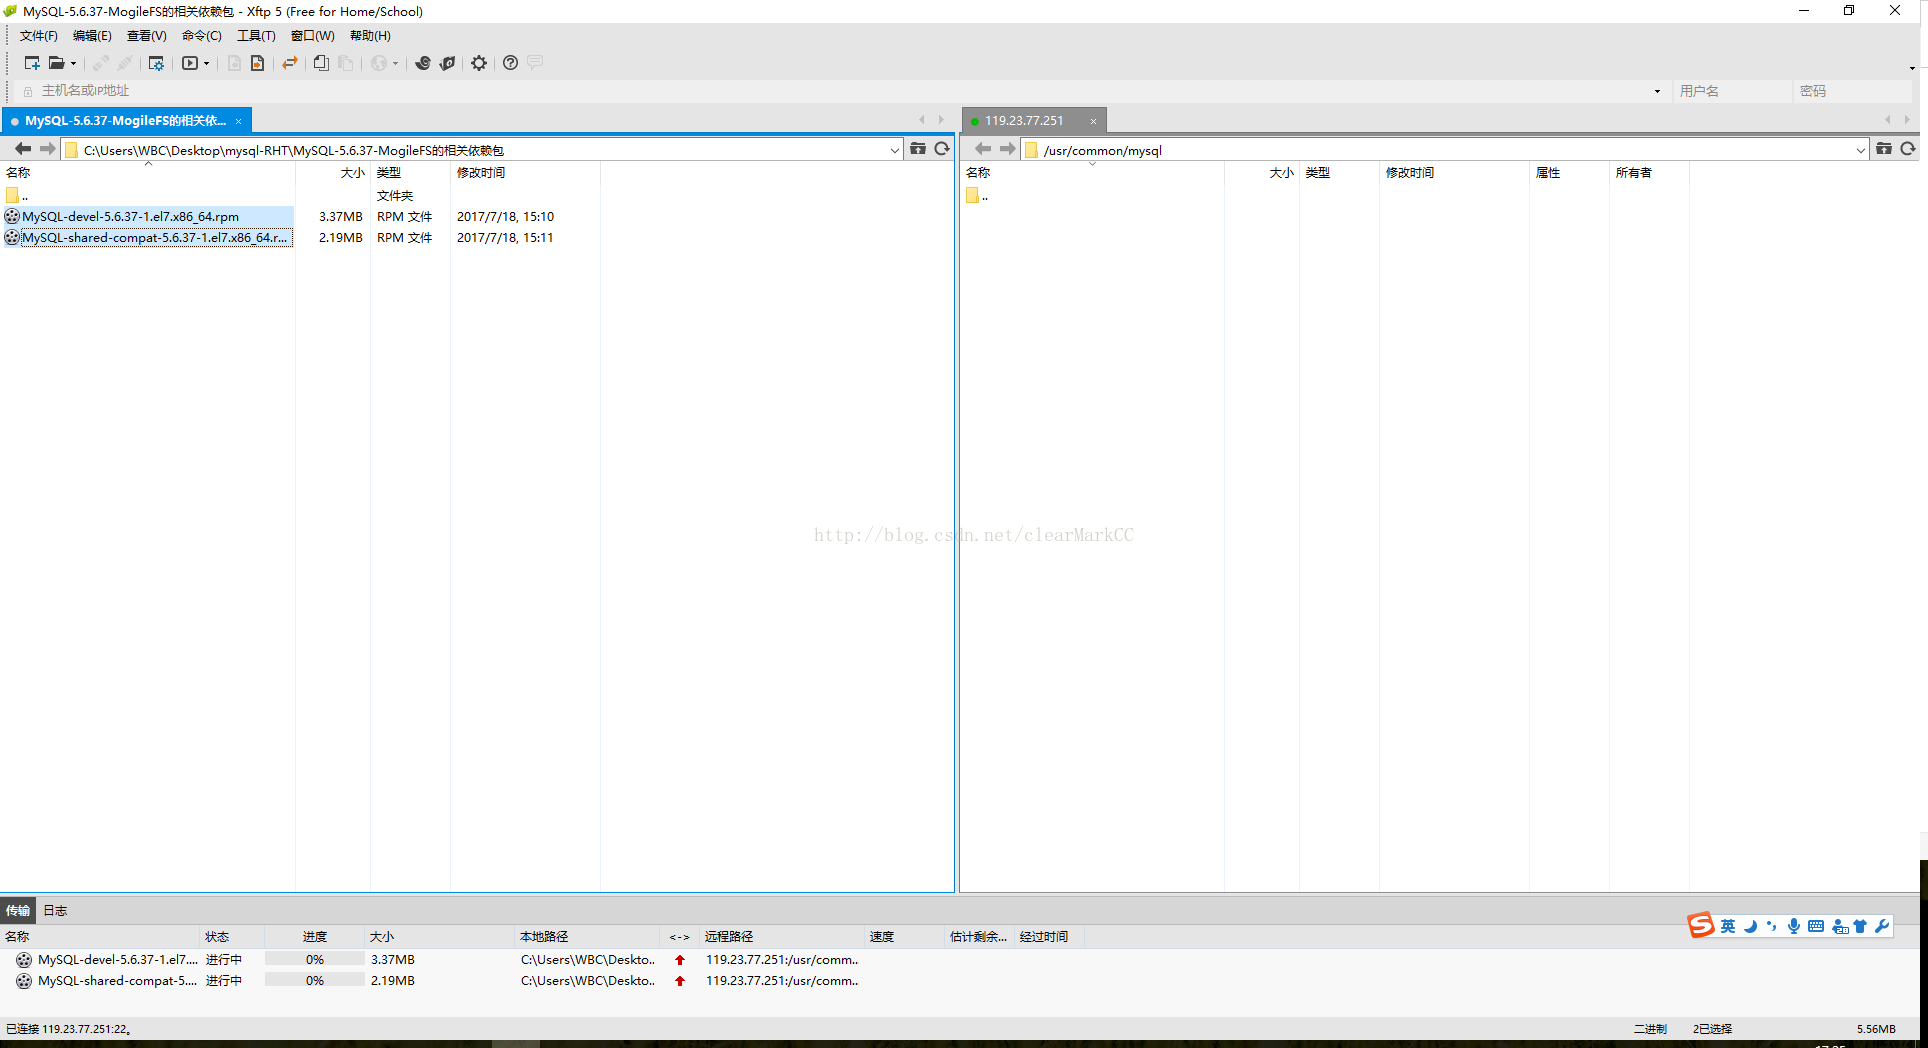Image resolution: width=1928 pixels, height=1048 pixels.
Task: Sort local files by 大小 column
Action: pyautogui.click(x=333, y=173)
